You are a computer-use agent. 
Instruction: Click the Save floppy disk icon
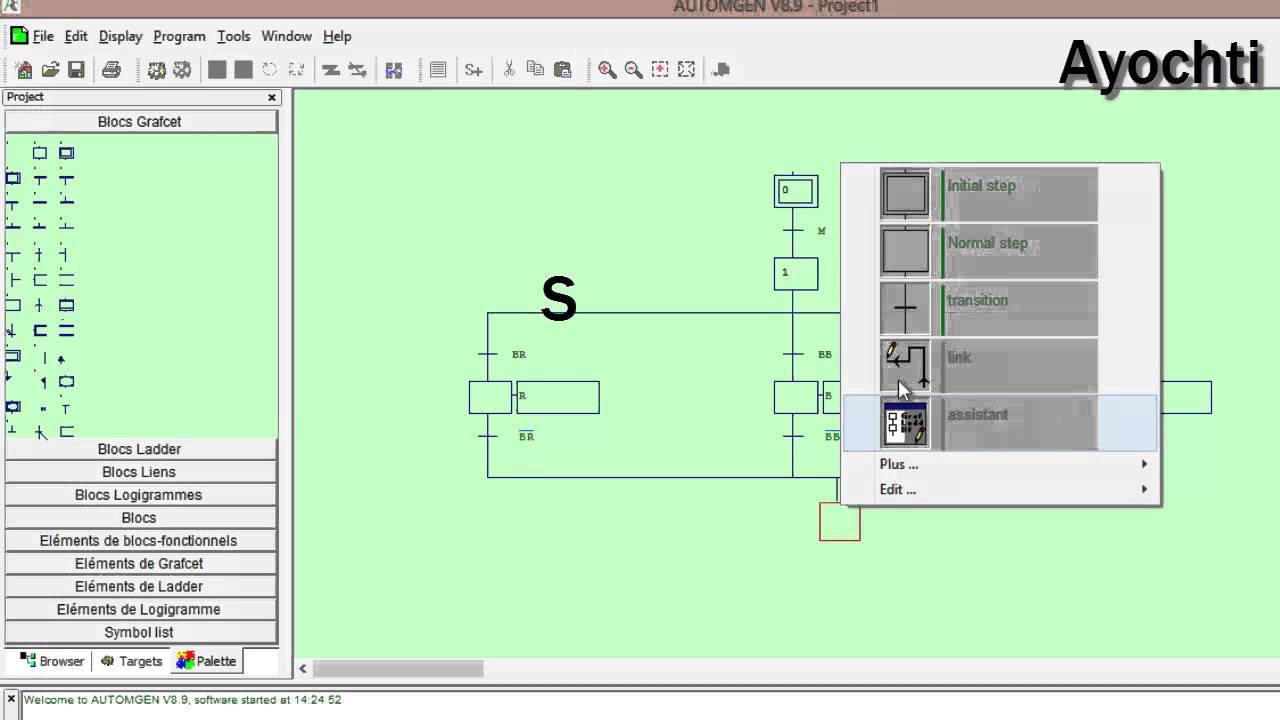click(76, 70)
